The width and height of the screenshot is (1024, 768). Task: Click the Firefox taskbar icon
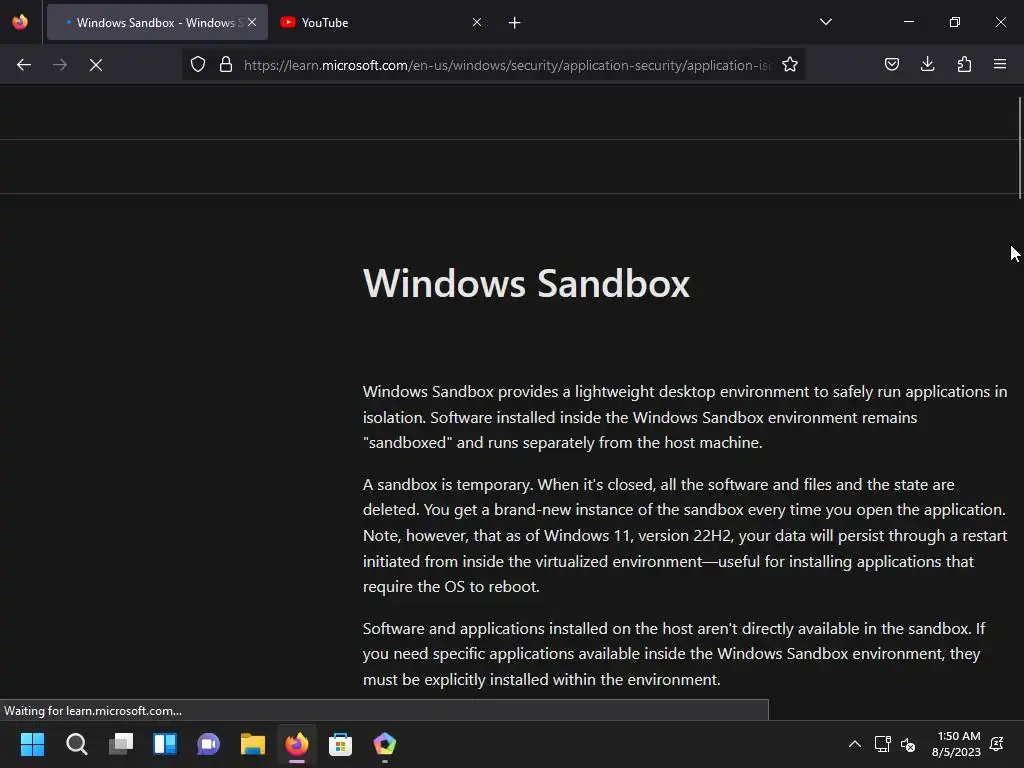(x=296, y=744)
